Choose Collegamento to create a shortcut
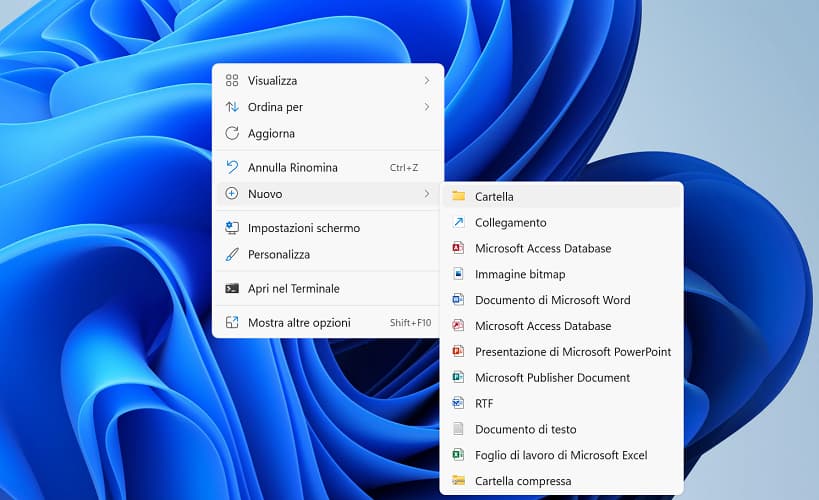819x500 pixels. (510, 223)
